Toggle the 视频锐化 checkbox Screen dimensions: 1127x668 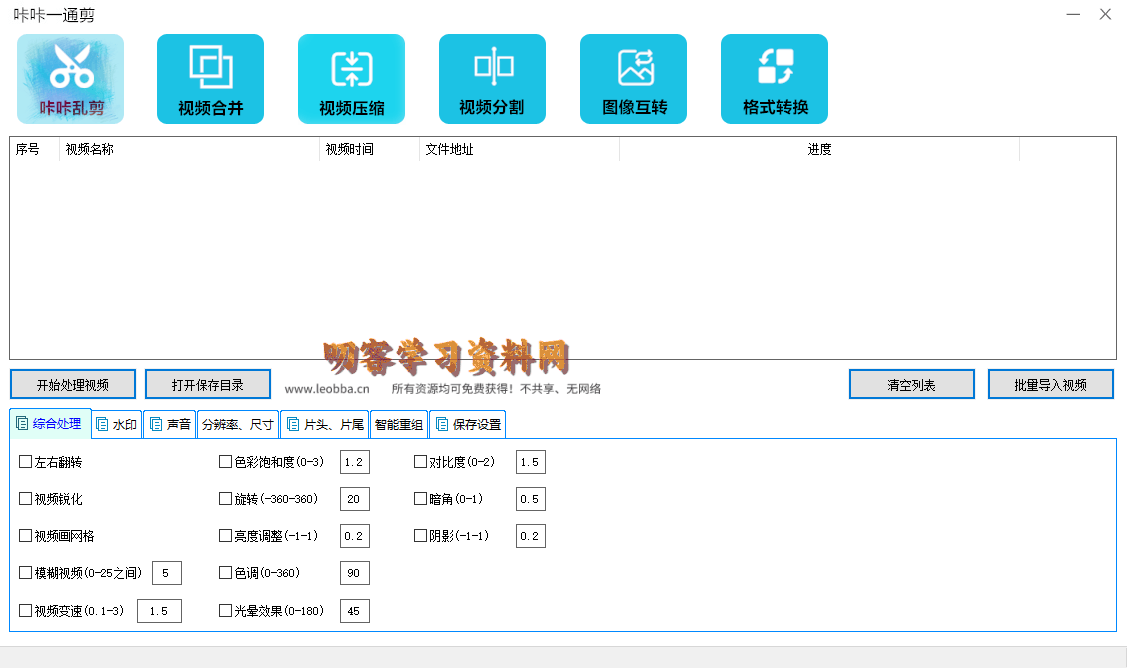[x=26, y=499]
